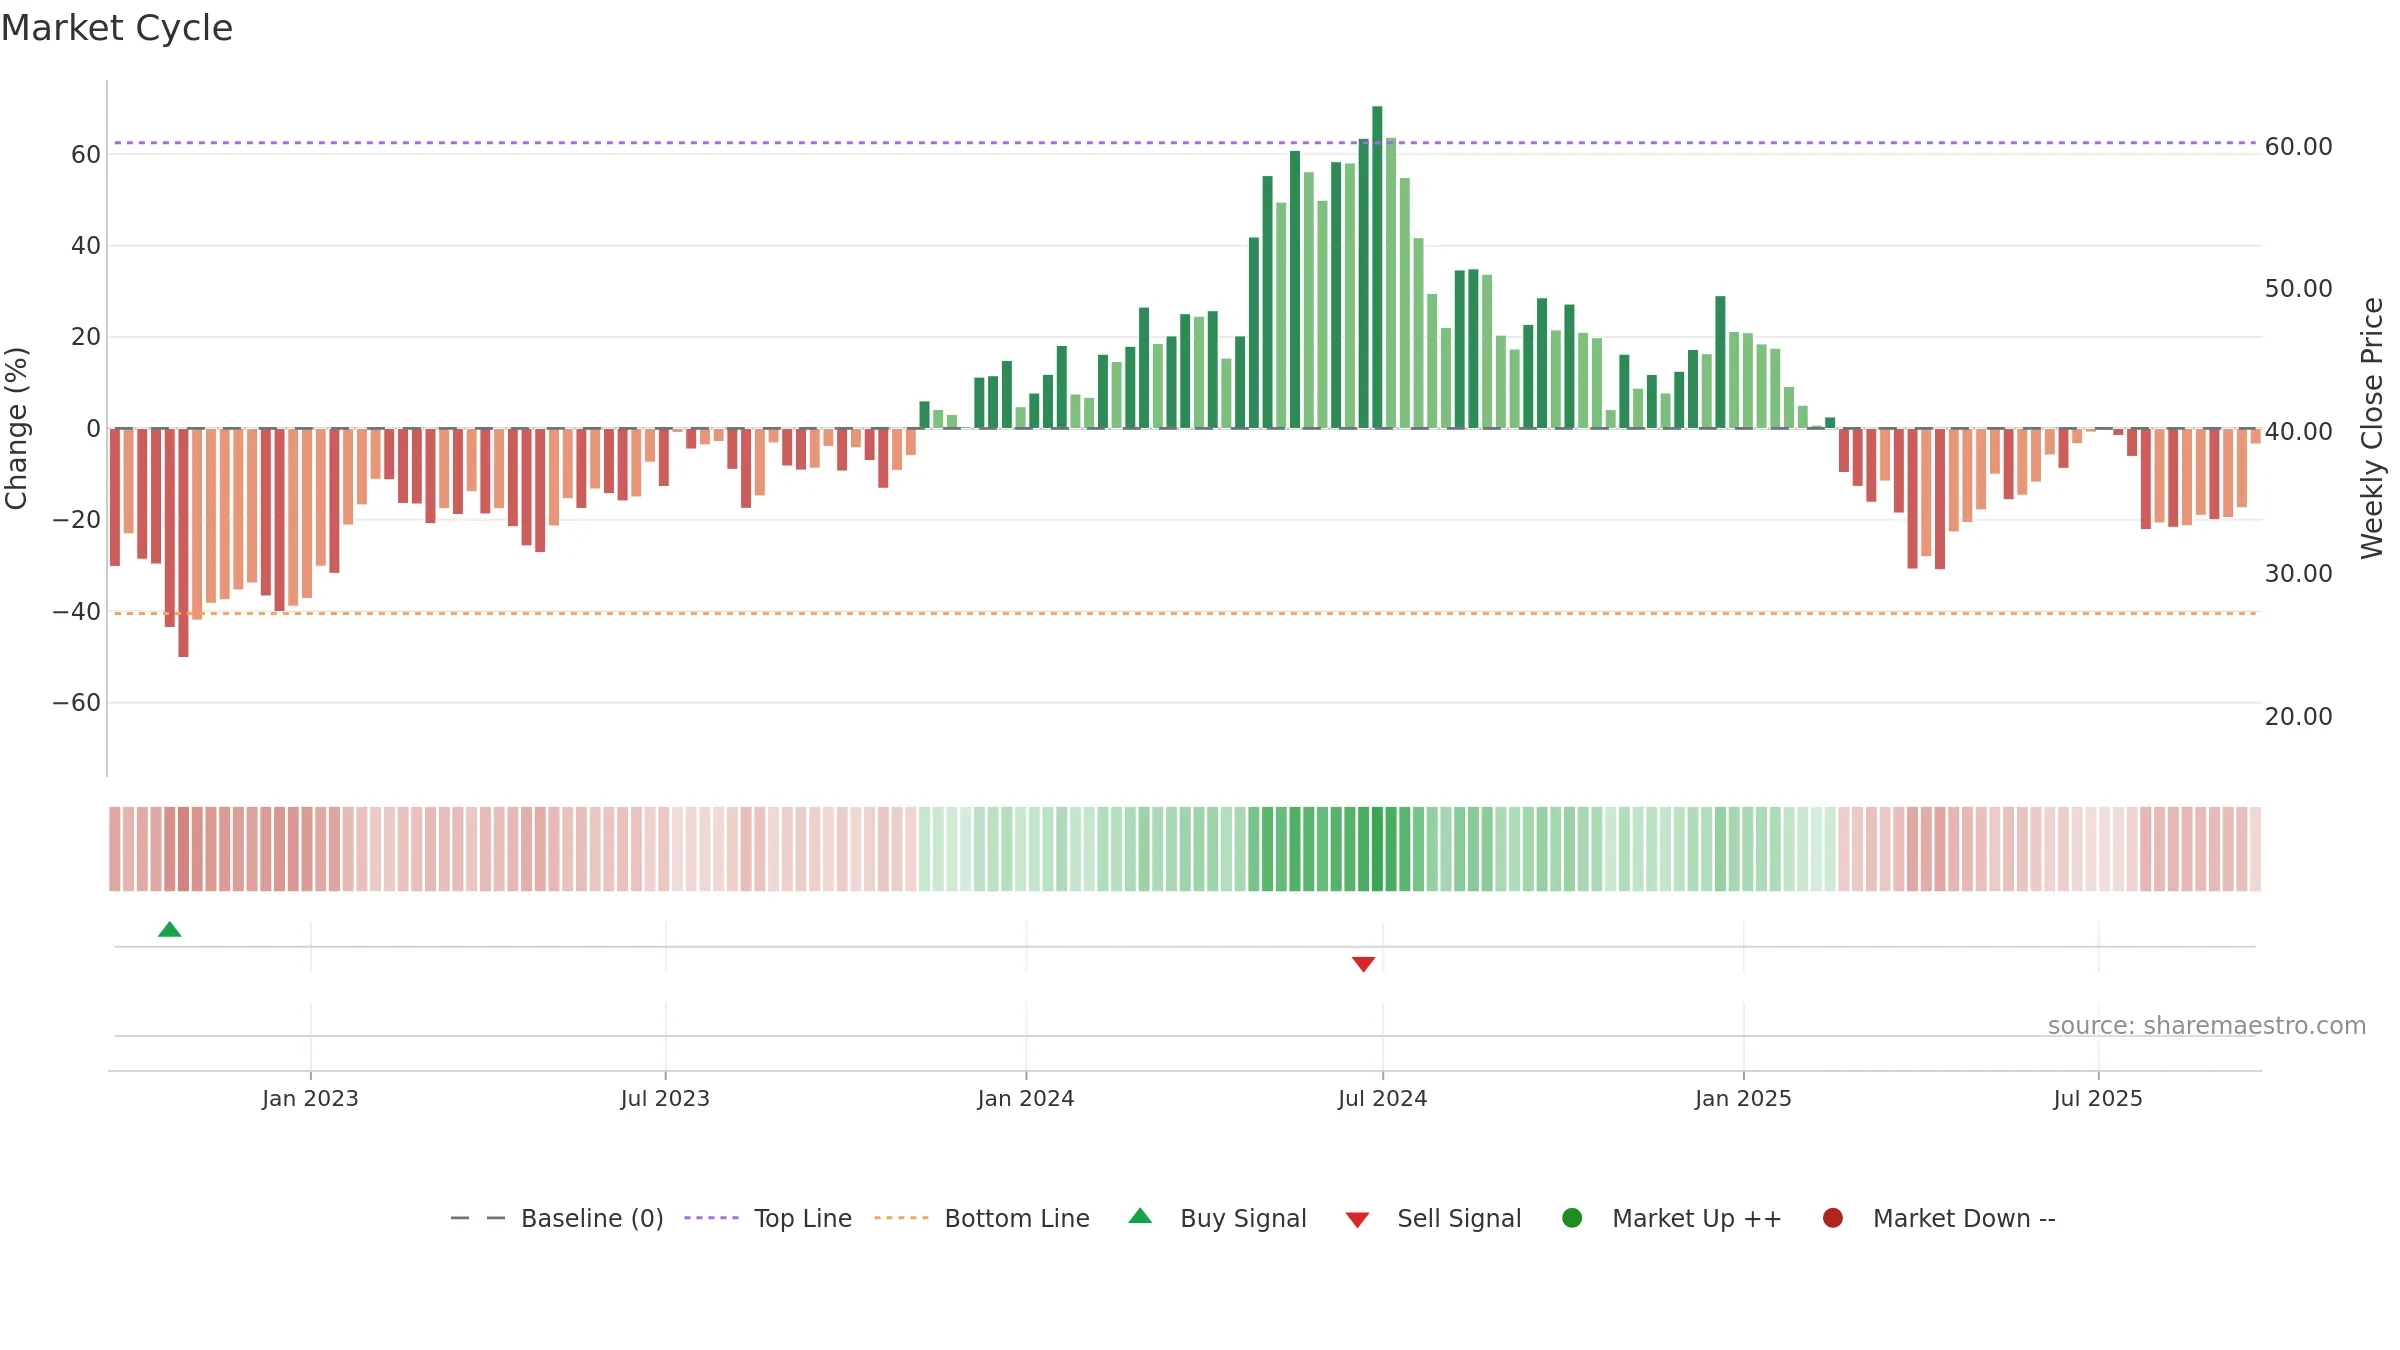This screenshot has height=1350, width=2400.
Task: Click the red inverted triangle icon in the legend
Action: (x=1357, y=1220)
